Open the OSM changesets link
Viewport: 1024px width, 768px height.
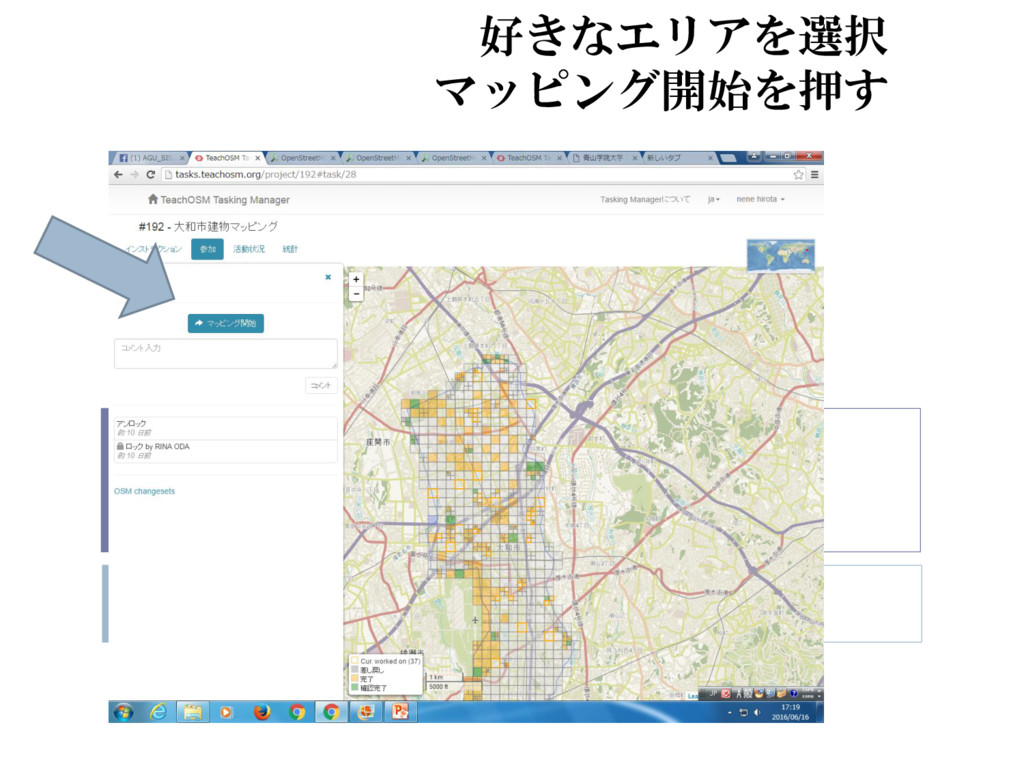tap(144, 491)
